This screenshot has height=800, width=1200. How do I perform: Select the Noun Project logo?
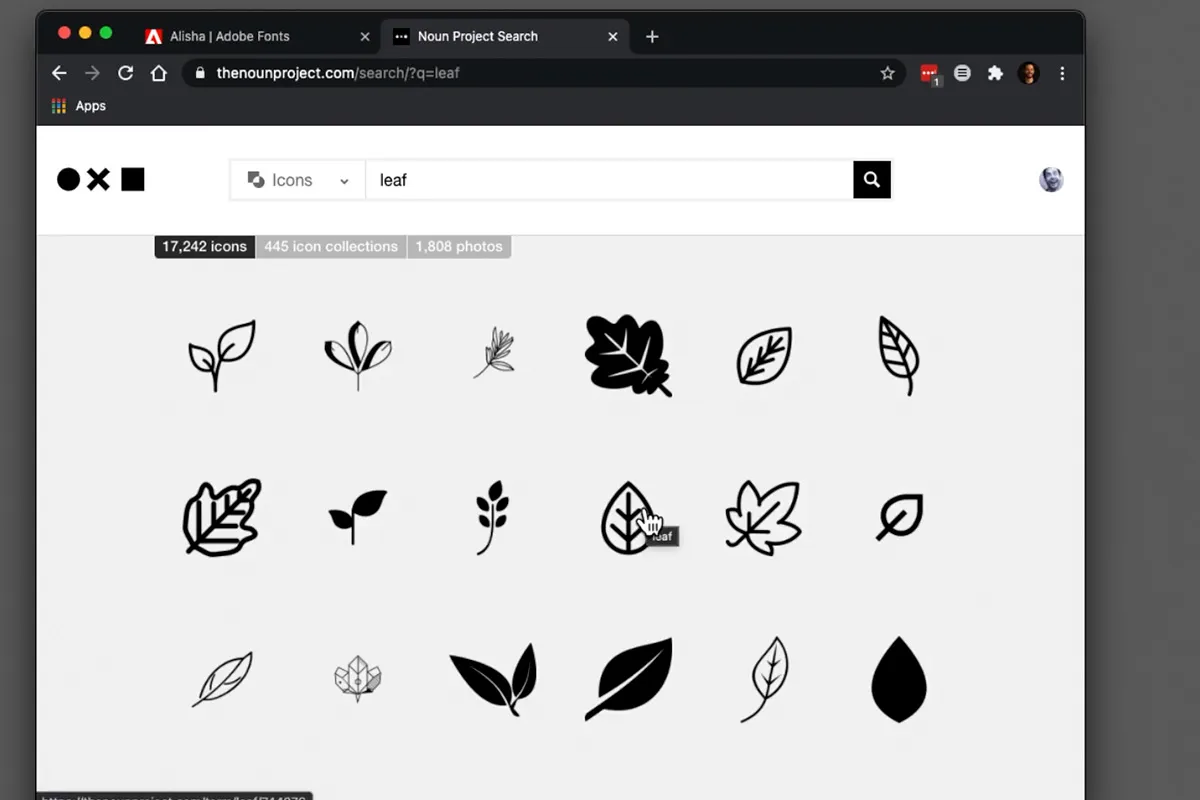(100, 179)
